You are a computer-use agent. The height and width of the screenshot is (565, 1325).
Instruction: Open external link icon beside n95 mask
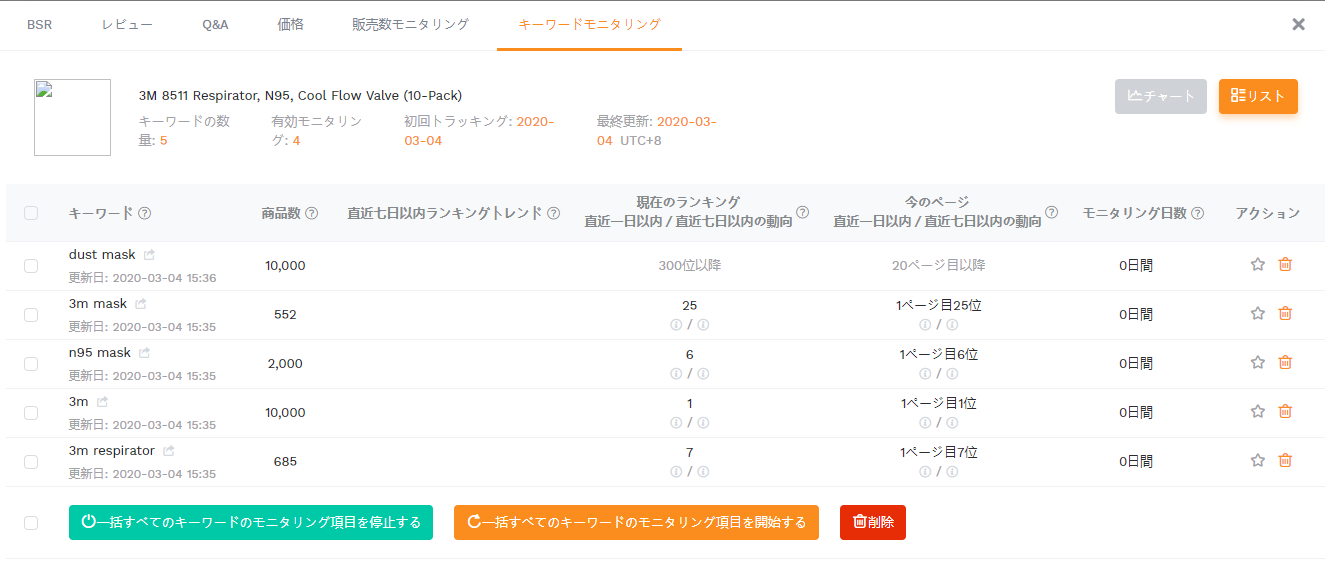(145, 353)
